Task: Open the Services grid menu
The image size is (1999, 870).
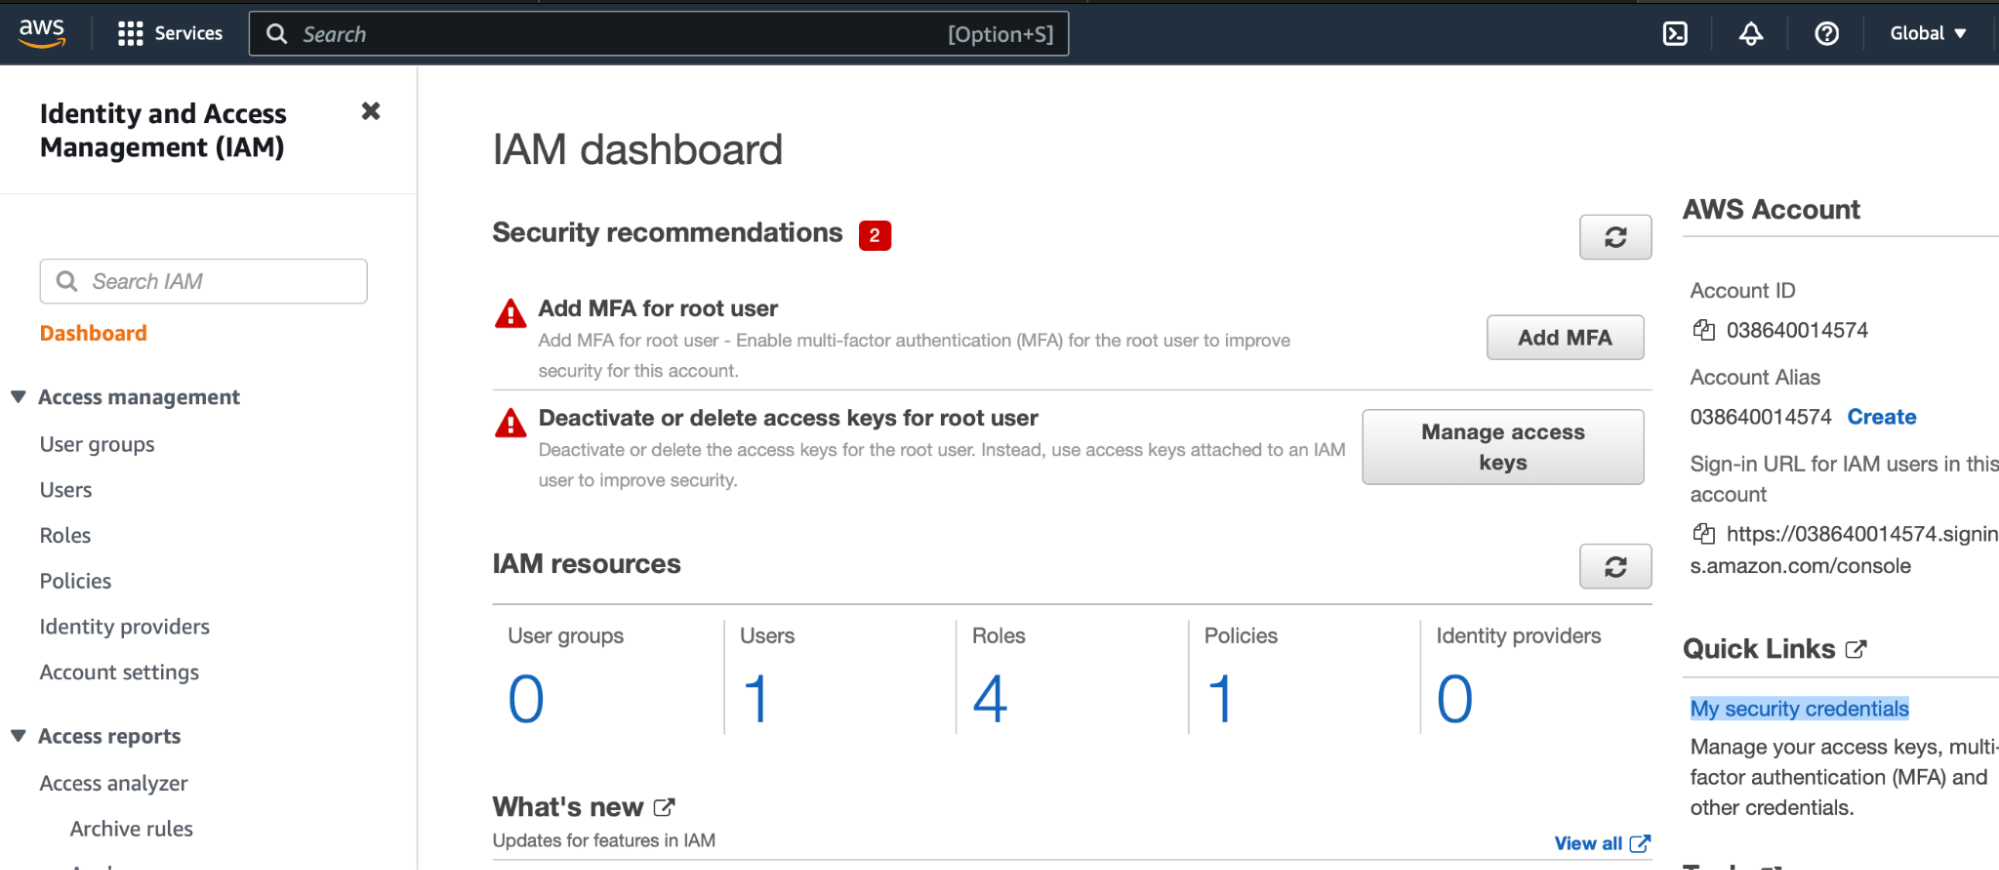Action: [x=170, y=33]
